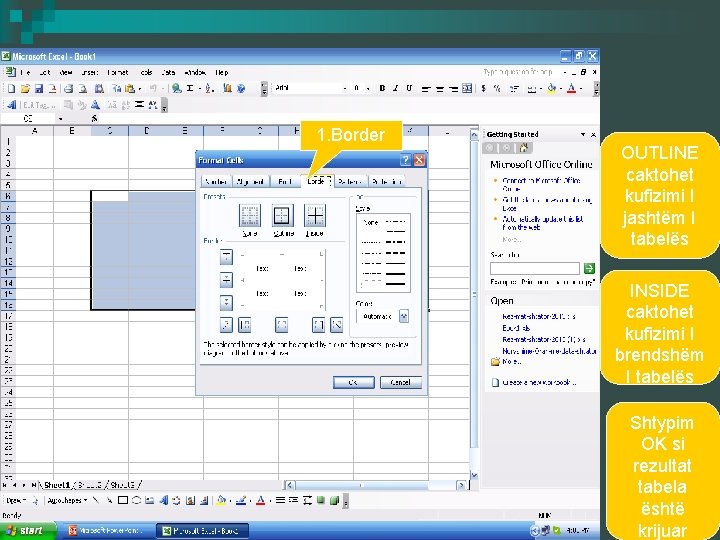Screen dimensions: 720x540
Task: Open the Getting Started pane dropdown
Action: [583, 135]
